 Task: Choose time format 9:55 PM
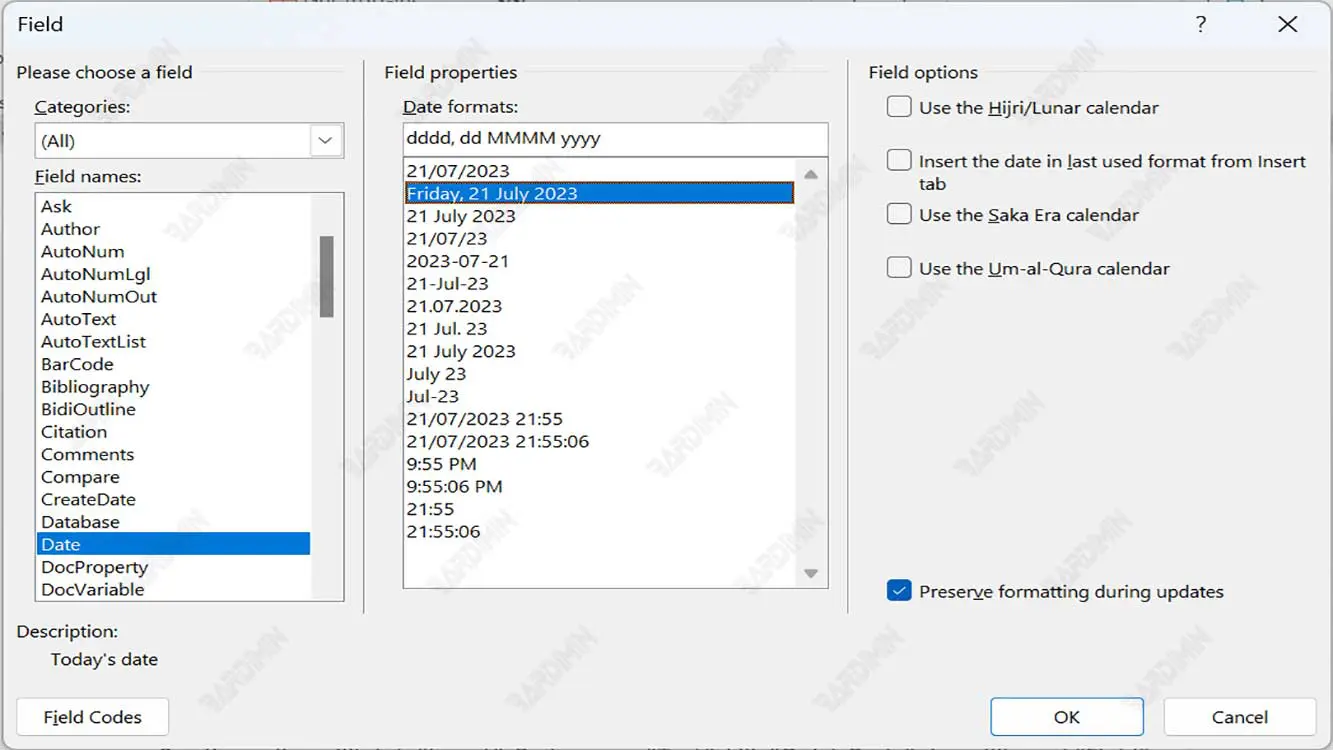(x=441, y=464)
